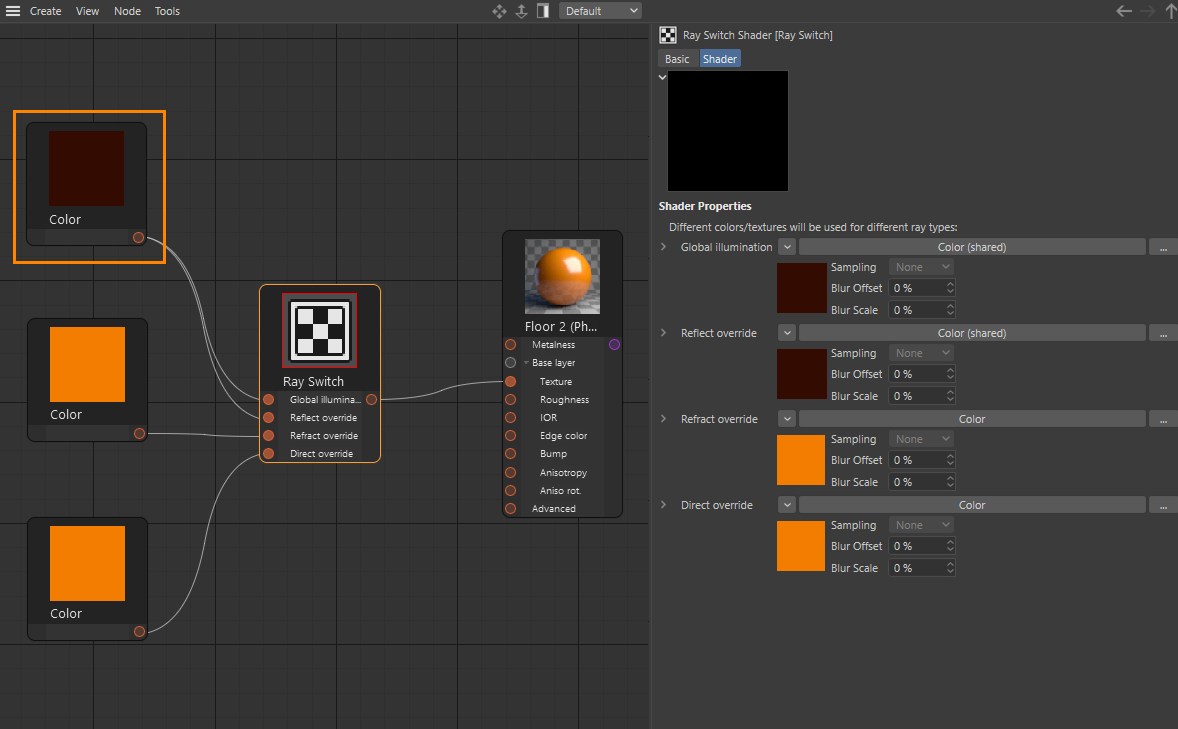The image size is (1178, 729).
Task: Open the View menu
Action: [87, 11]
